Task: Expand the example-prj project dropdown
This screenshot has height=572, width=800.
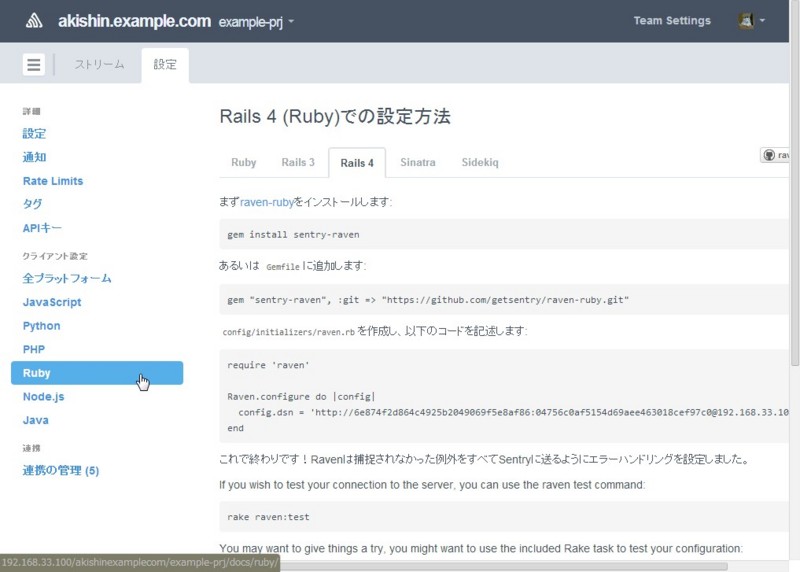Action: 256,22
